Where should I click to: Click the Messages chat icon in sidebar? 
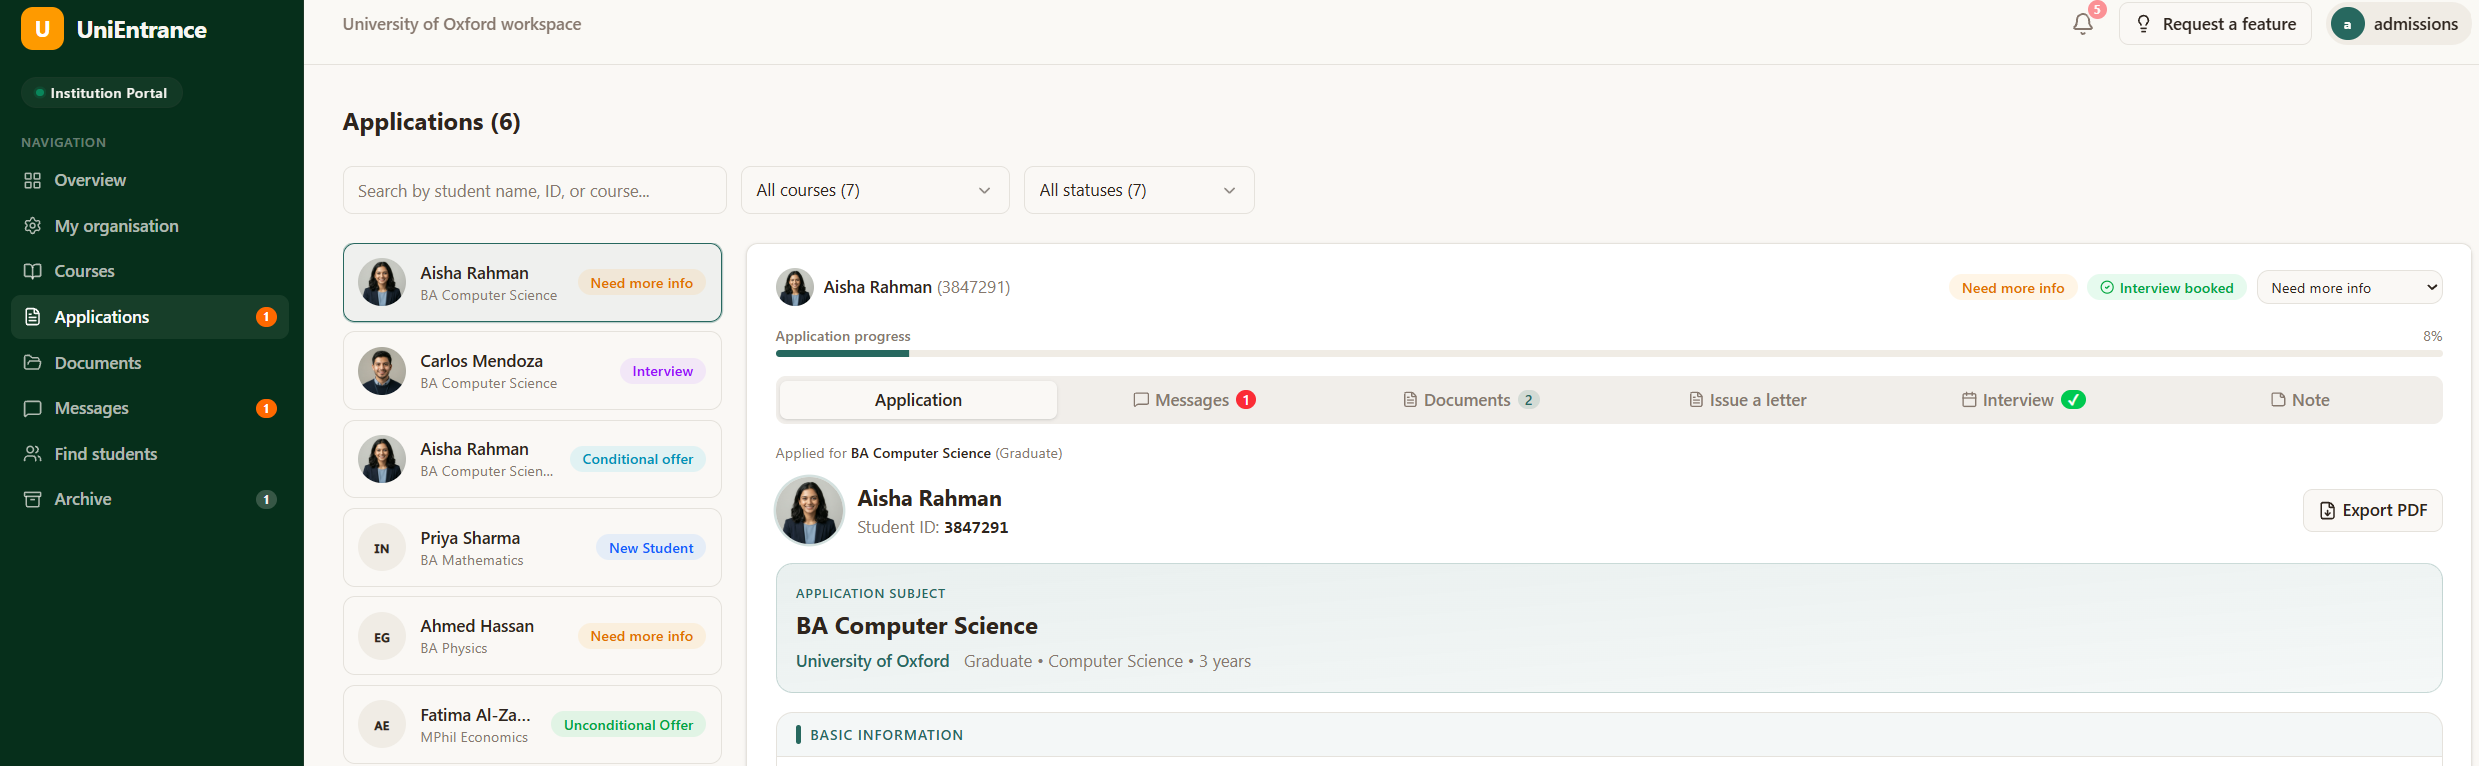tap(33, 408)
